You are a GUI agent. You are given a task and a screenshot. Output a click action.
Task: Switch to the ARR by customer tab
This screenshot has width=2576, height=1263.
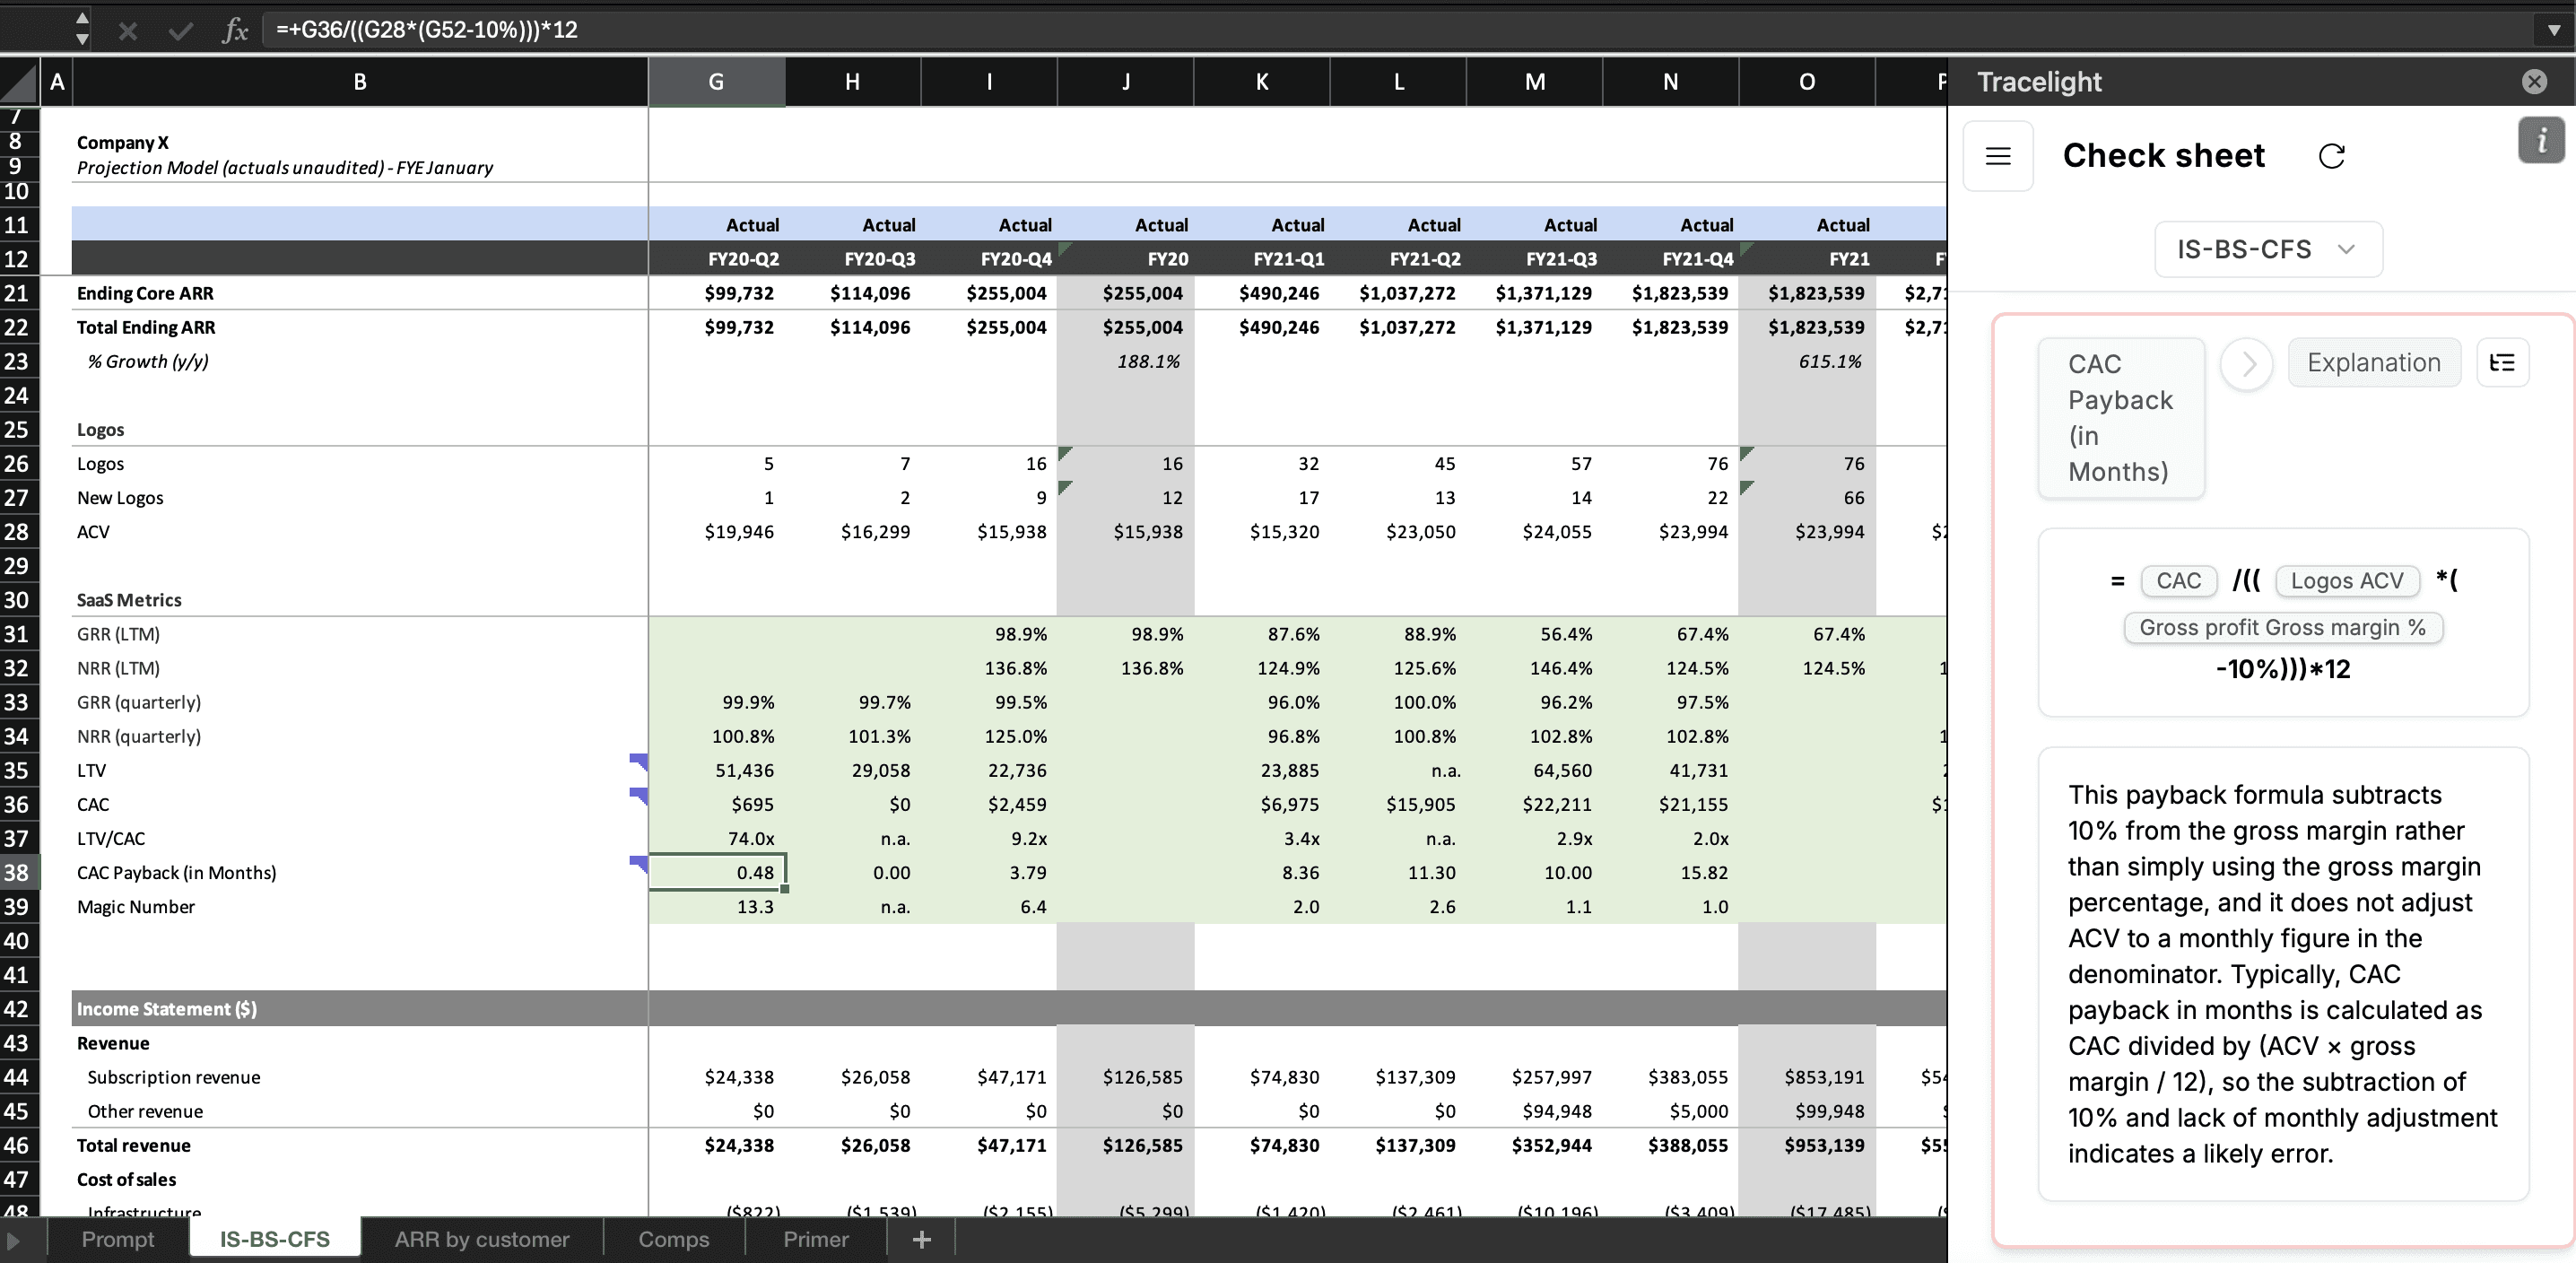click(x=482, y=1240)
